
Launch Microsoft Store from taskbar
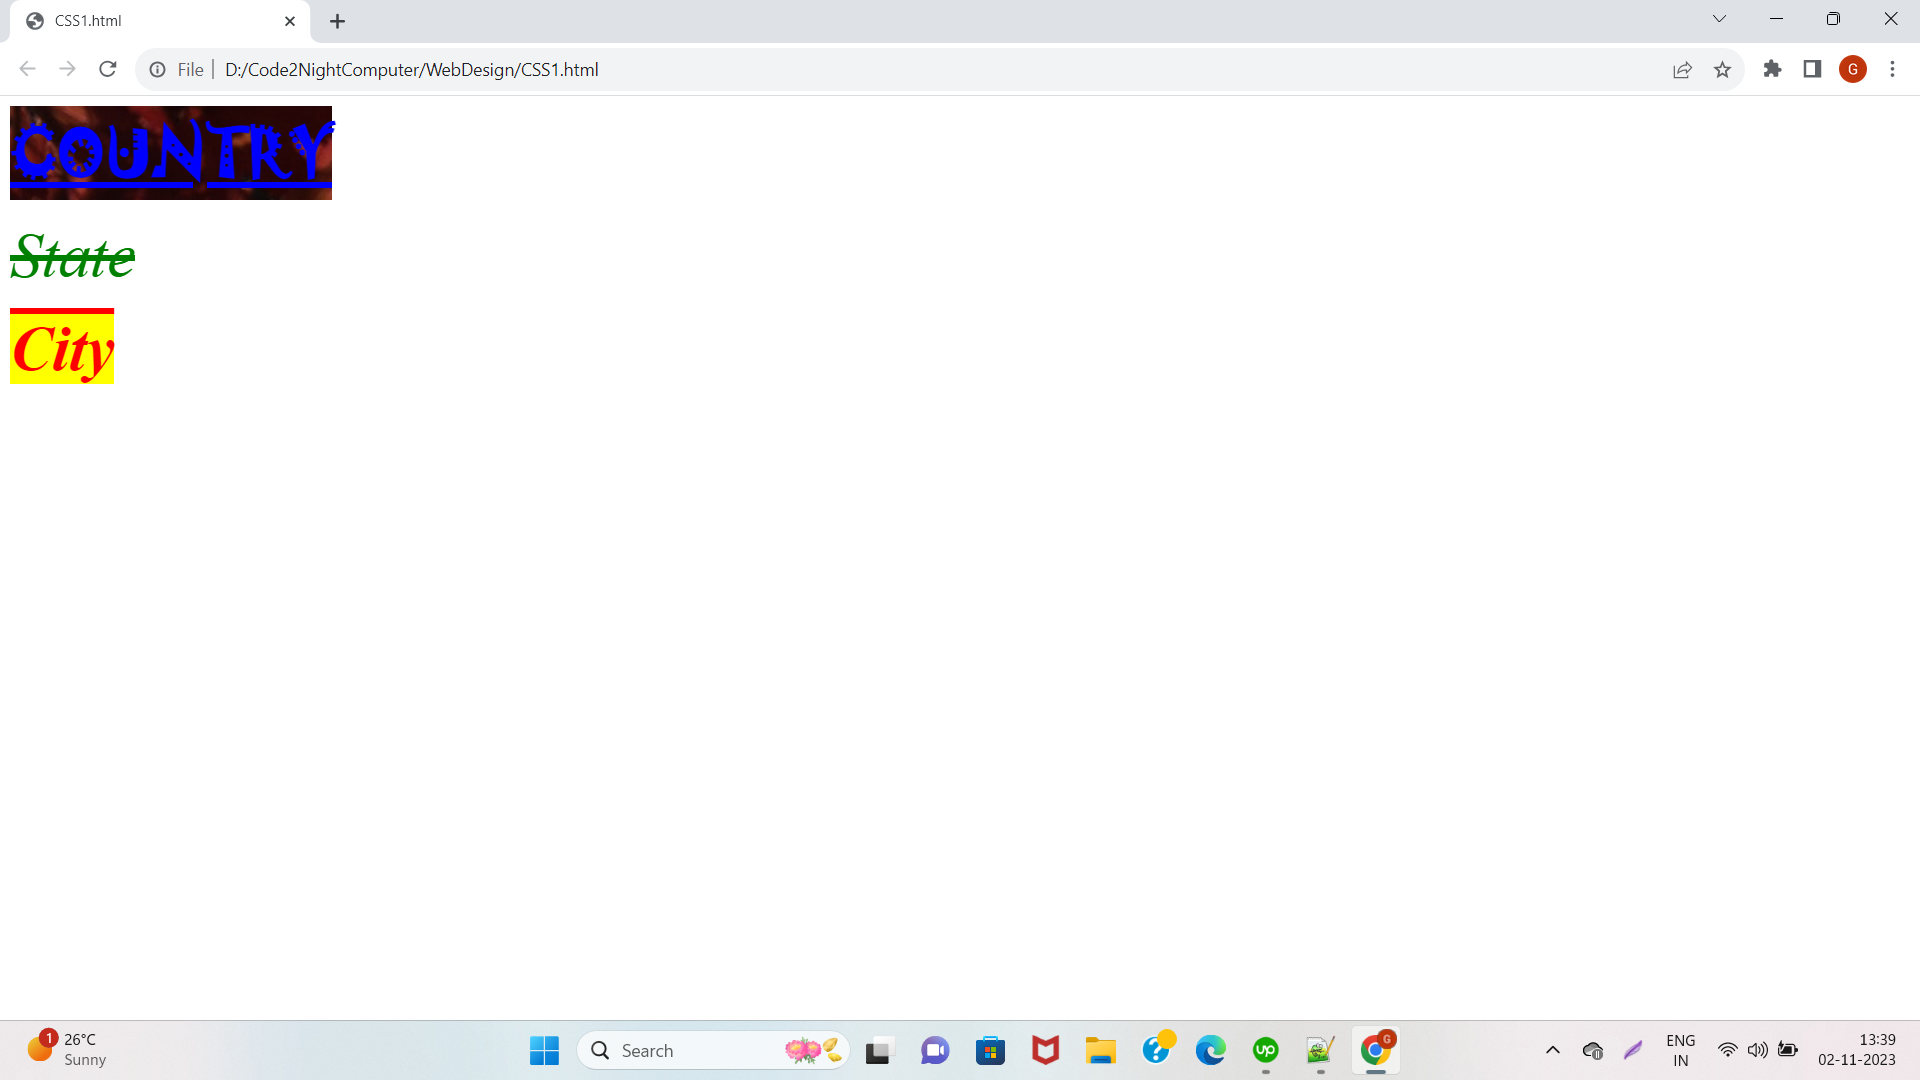pyautogui.click(x=990, y=1051)
